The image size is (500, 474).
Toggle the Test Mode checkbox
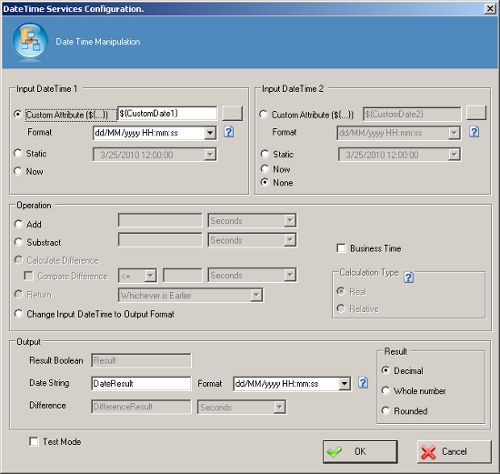click(33, 442)
